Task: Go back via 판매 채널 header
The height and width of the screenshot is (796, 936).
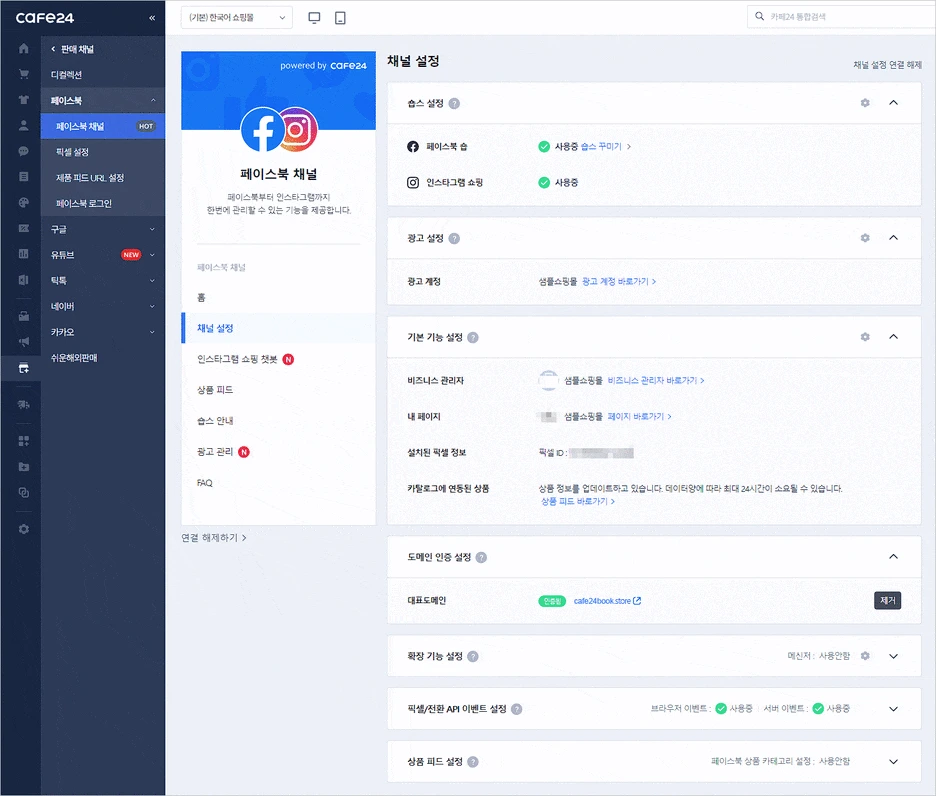Action: point(72,49)
